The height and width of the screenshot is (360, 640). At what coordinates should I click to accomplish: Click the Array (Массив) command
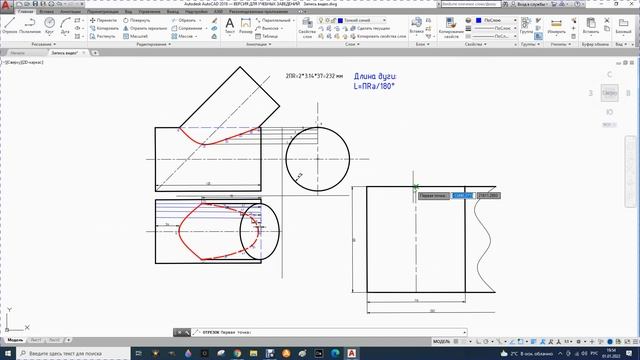[182, 36]
